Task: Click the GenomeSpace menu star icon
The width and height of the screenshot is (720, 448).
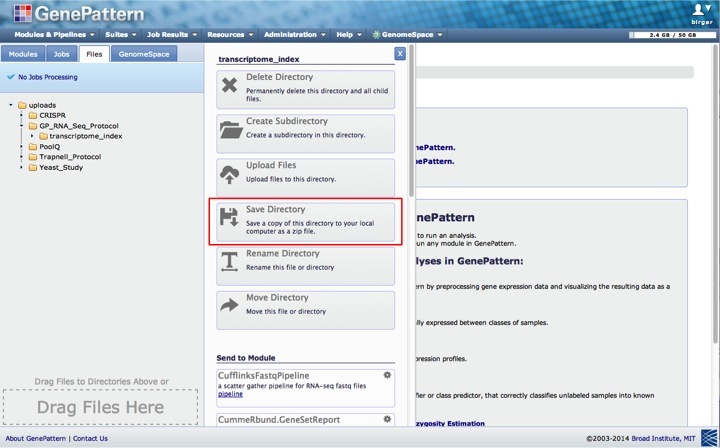Action: 376,34
